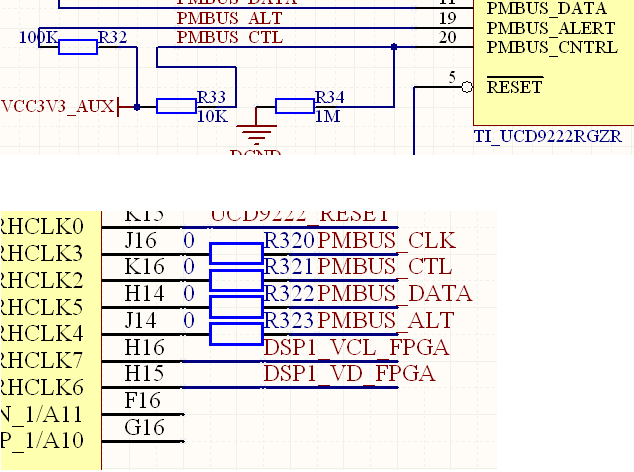634x472 pixels.
Task: Select the DSP1_VCL_FPGA net label
Action: [x=356, y=347]
